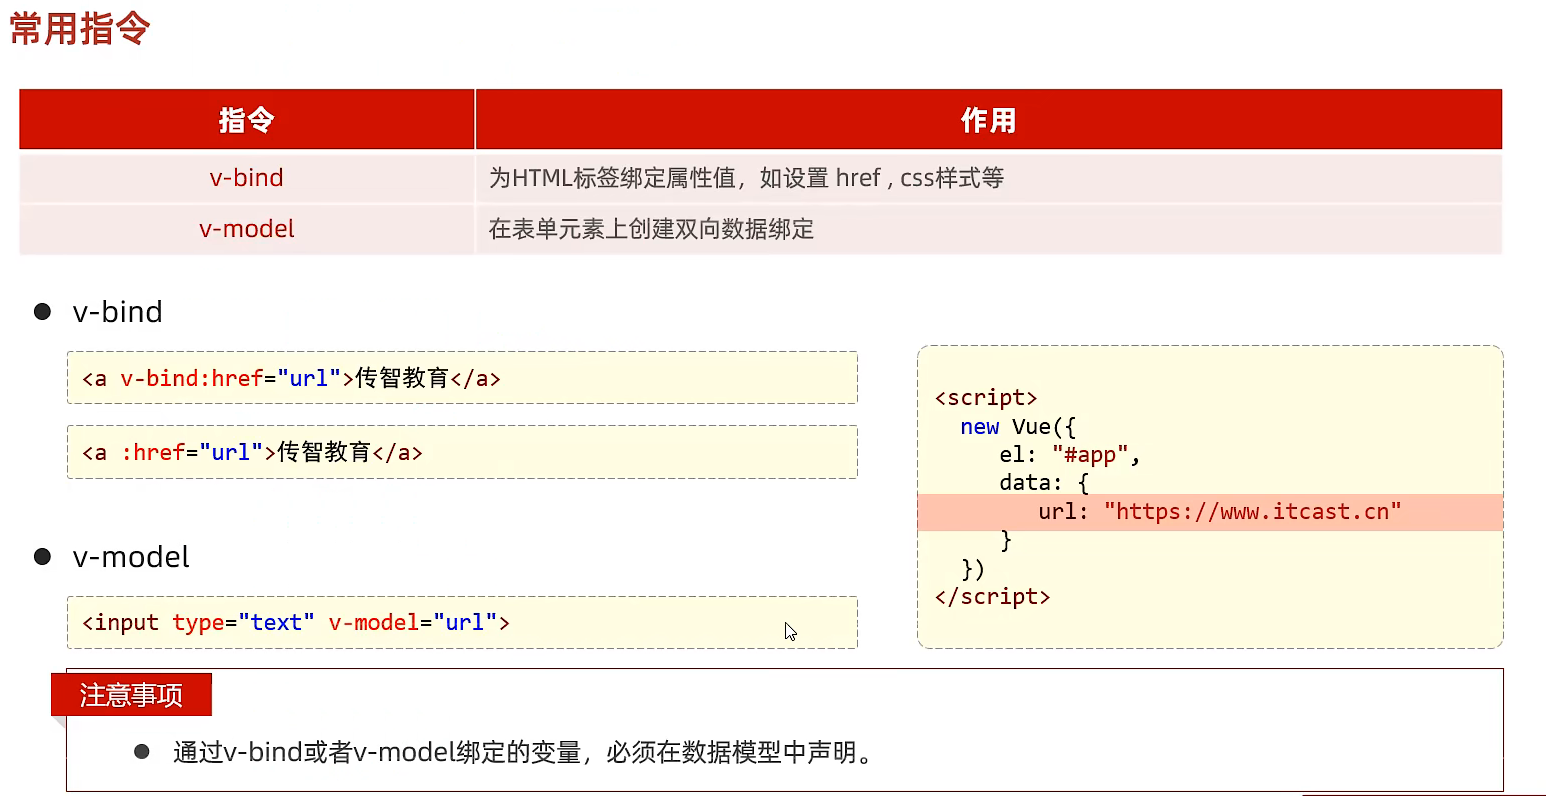Select the "在表单元素上创建双向数据绑定" table cell
Screen dimensions: 1546x796
(989, 229)
